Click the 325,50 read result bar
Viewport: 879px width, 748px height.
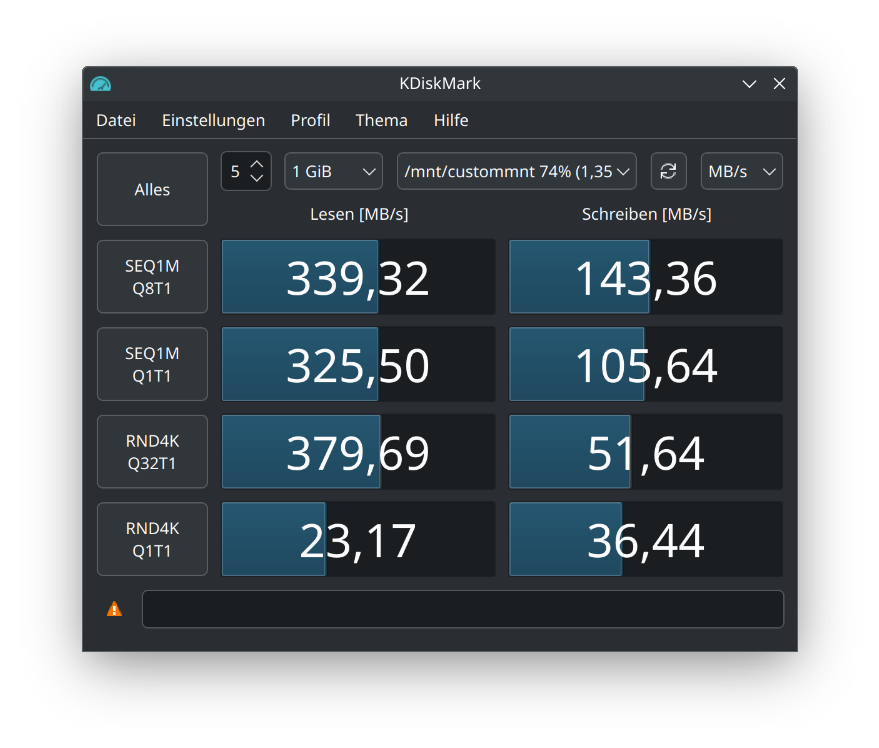359,364
